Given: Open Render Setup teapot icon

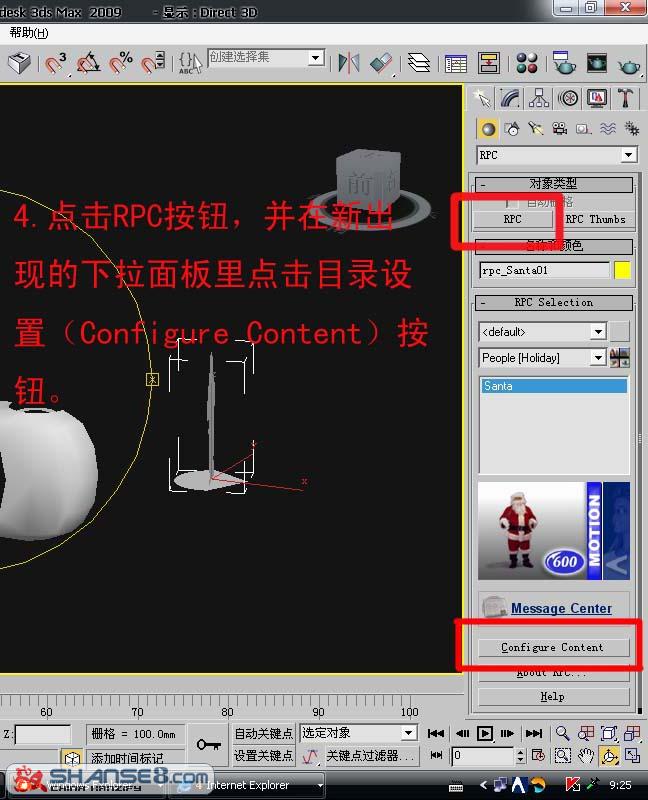Looking at the screenshot, I should click(x=564, y=63).
